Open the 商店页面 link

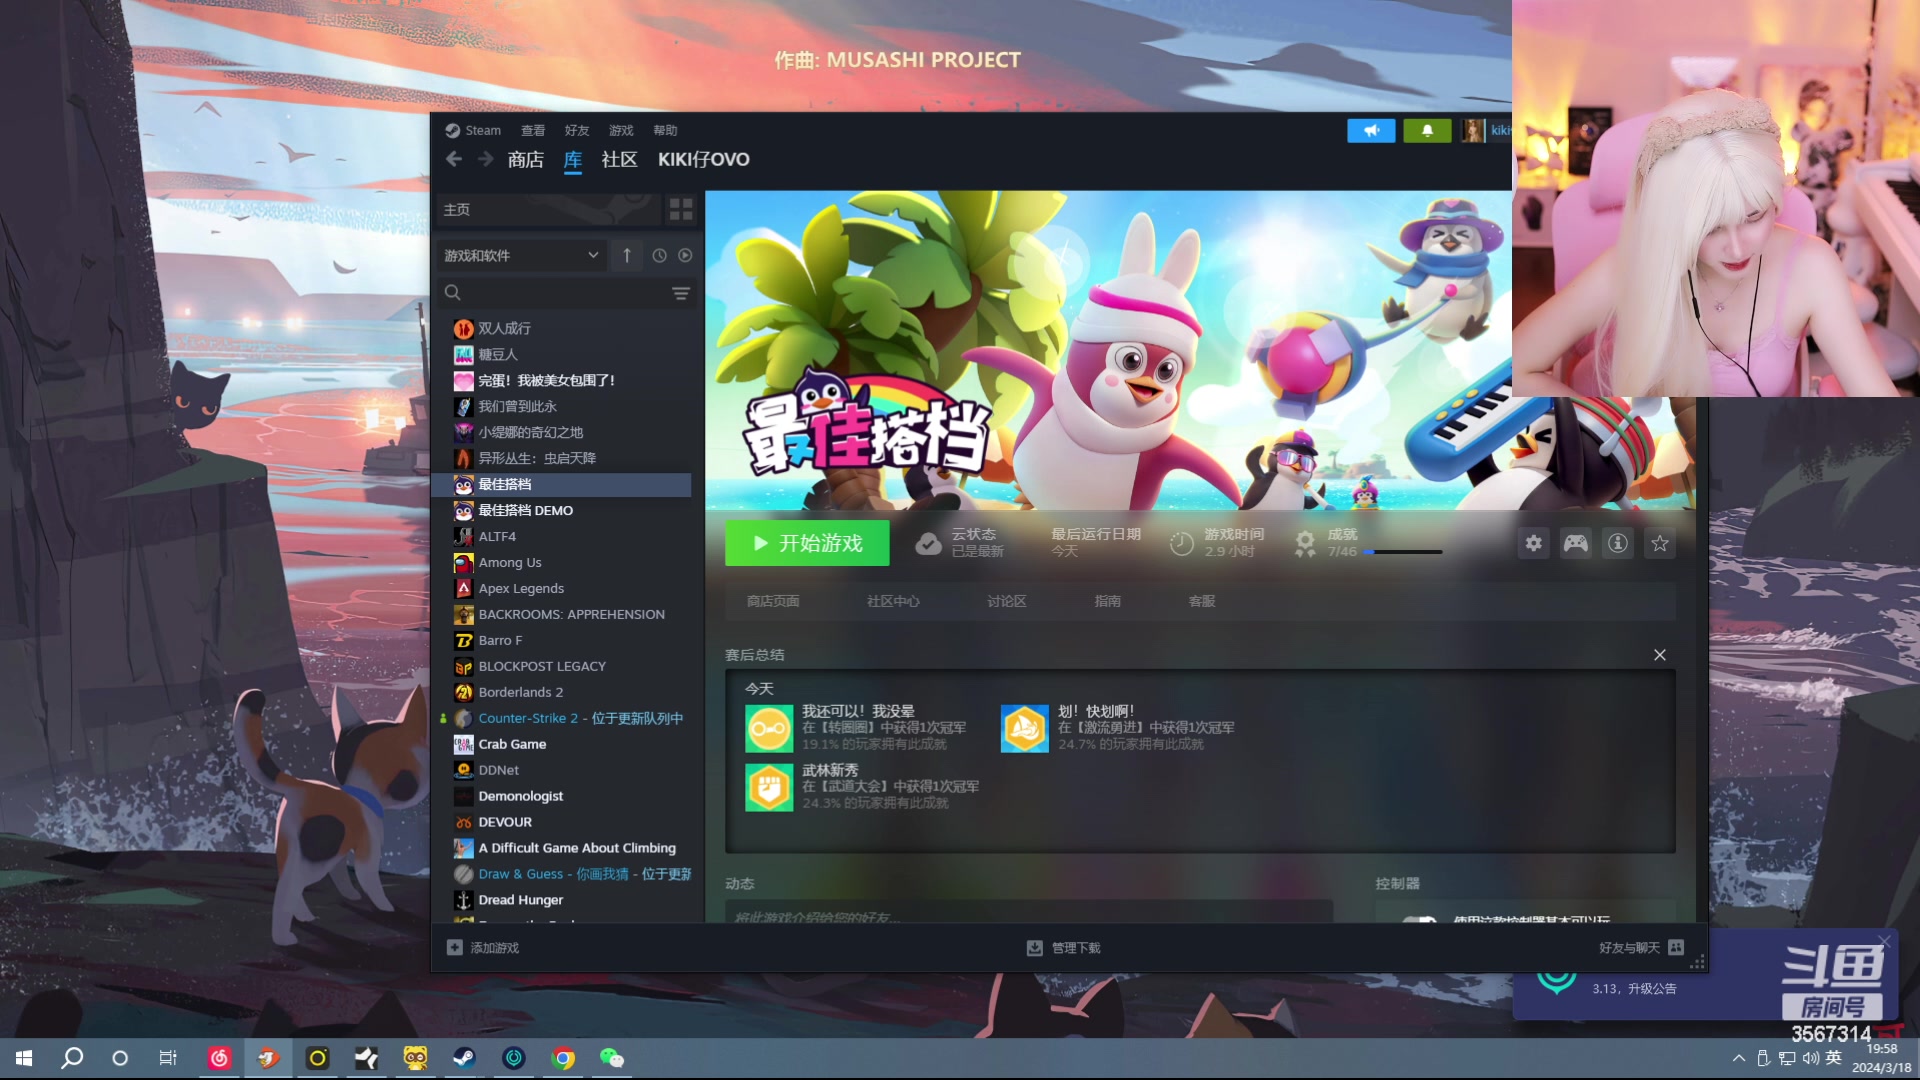click(773, 601)
